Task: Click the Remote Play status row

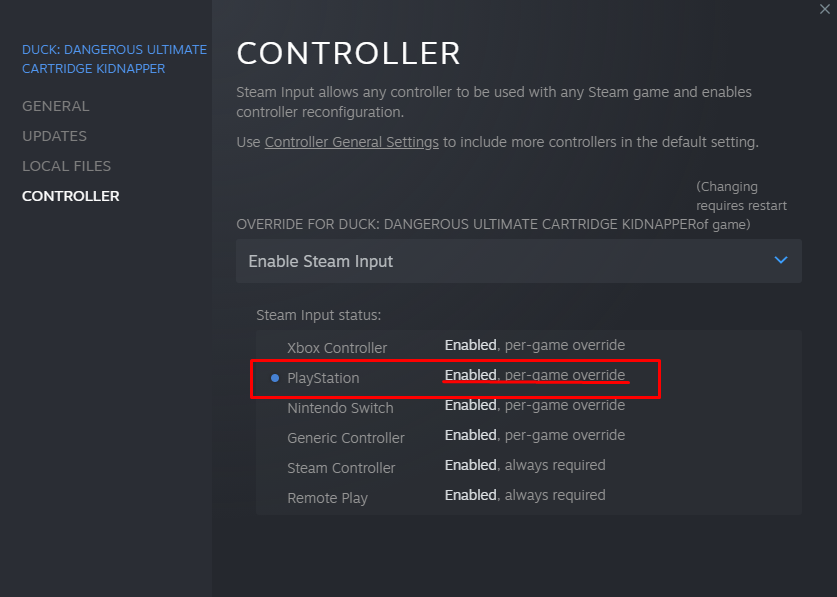Action: pos(327,498)
